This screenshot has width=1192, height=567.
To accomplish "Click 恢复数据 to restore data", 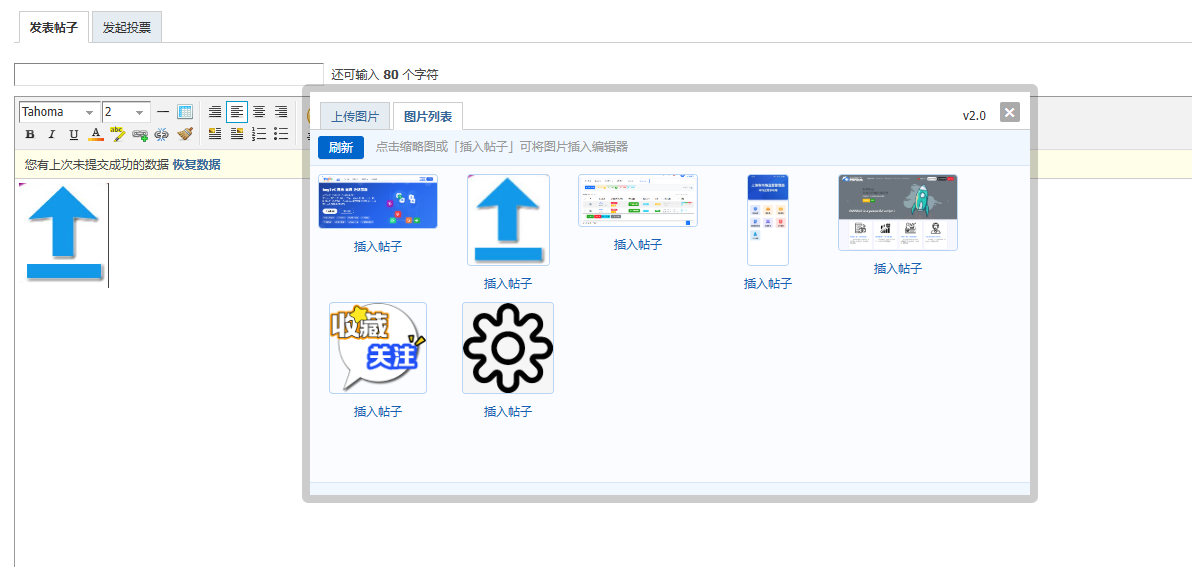I will pos(196,164).
